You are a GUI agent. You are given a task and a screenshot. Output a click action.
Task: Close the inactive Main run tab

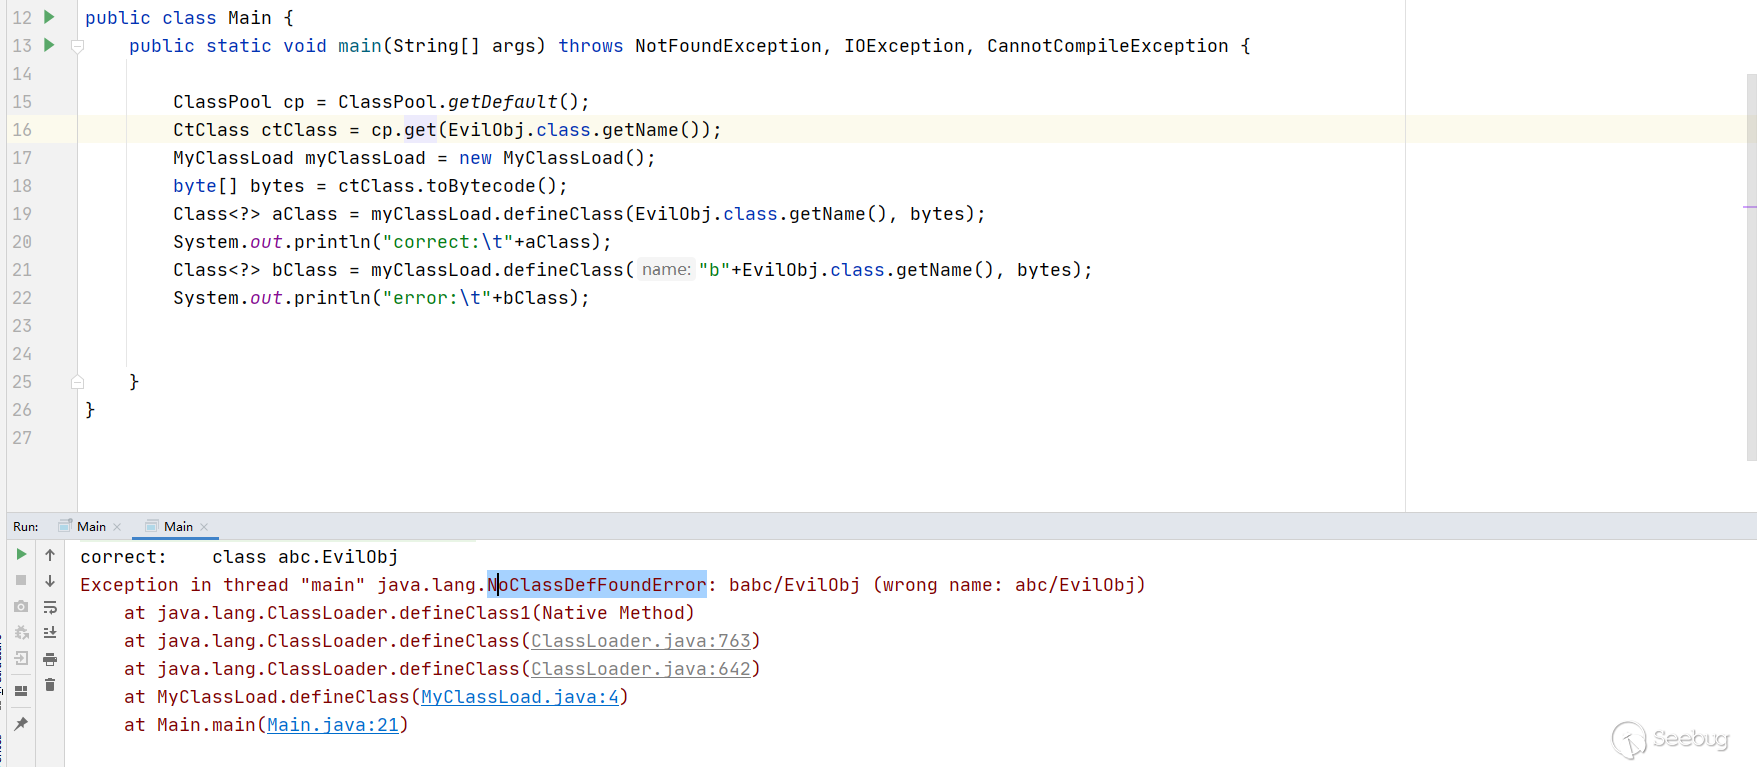pos(117,527)
